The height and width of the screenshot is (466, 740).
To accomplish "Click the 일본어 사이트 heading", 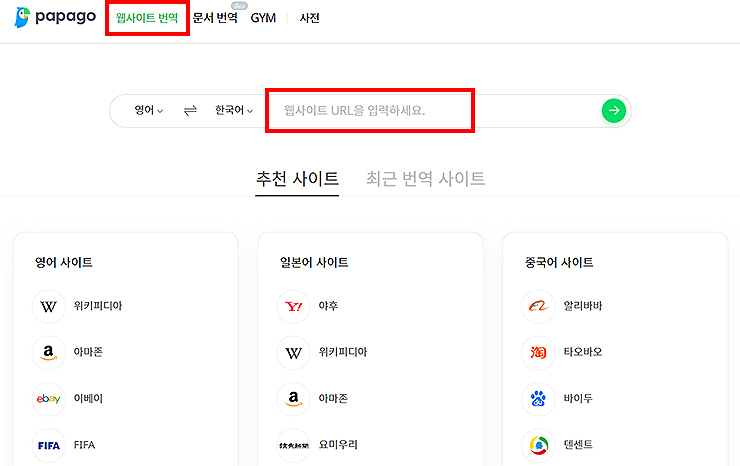I will [314, 263].
